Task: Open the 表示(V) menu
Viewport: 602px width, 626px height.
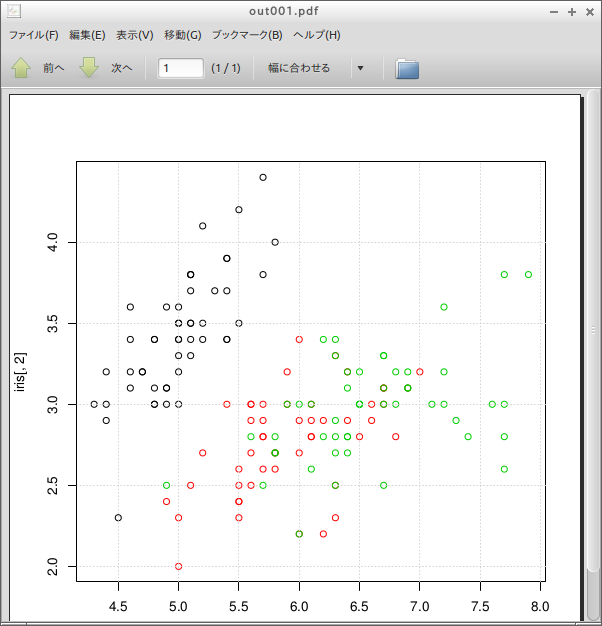Action: pos(134,35)
